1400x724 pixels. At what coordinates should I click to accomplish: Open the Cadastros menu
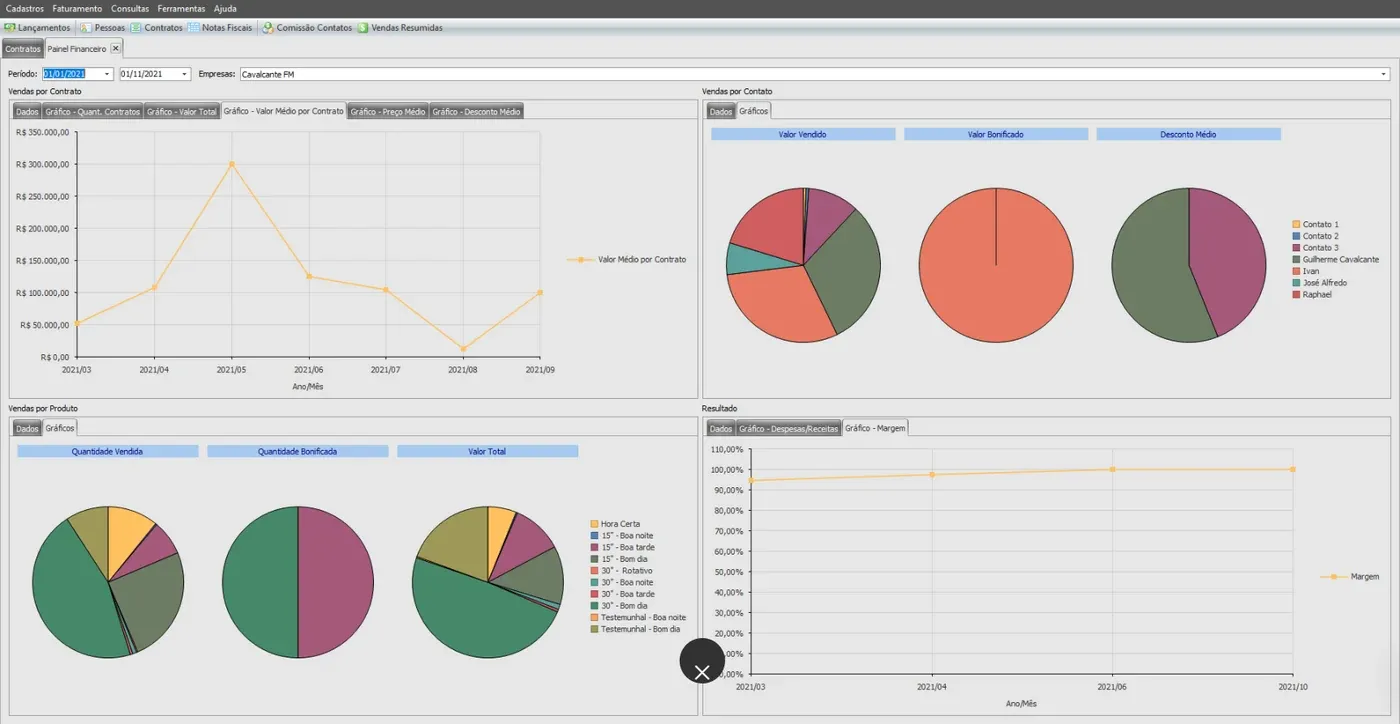click(24, 8)
